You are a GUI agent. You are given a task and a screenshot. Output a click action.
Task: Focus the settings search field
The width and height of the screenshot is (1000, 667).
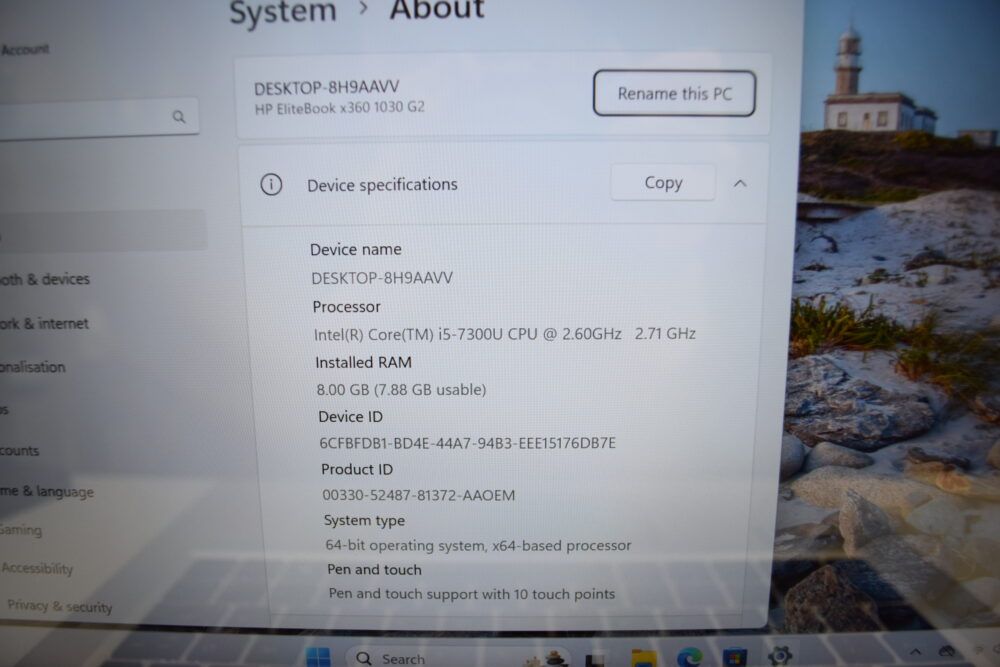click(x=99, y=118)
